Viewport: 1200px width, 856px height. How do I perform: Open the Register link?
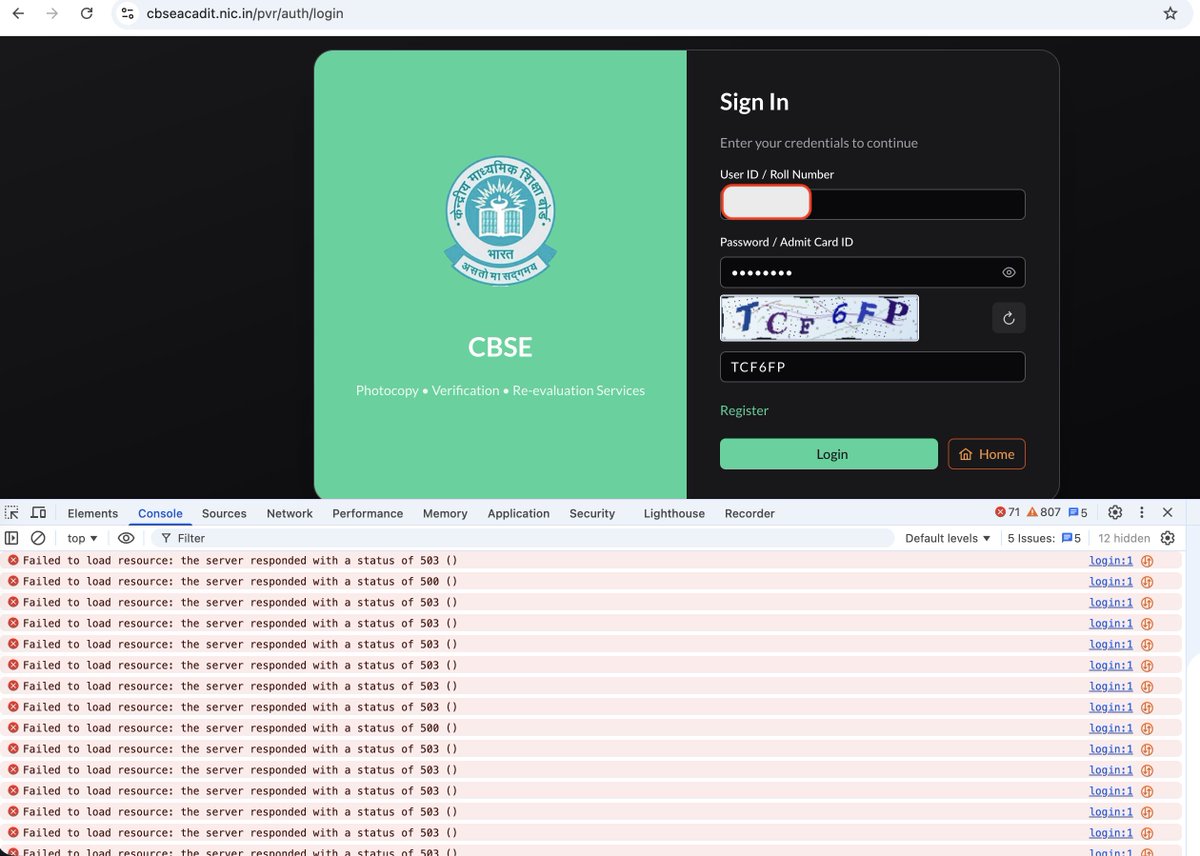coord(744,410)
